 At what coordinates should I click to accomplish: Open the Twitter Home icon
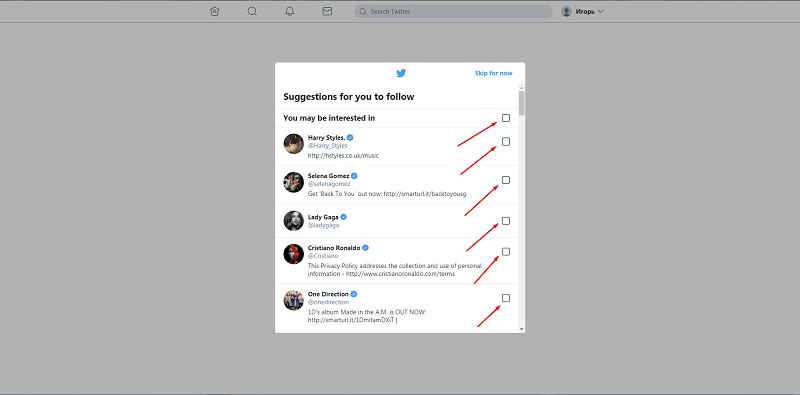tap(214, 11)
